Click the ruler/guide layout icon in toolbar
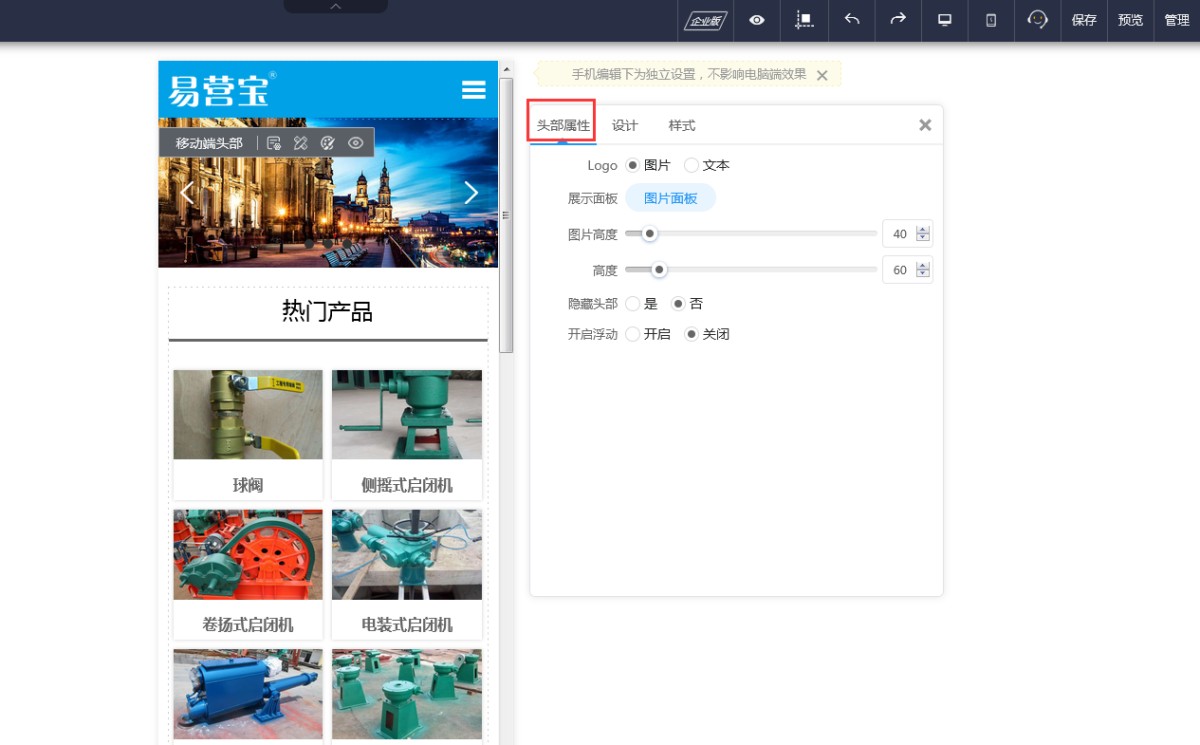Viewport: 1200px width, 745px height. coord(804,20)
